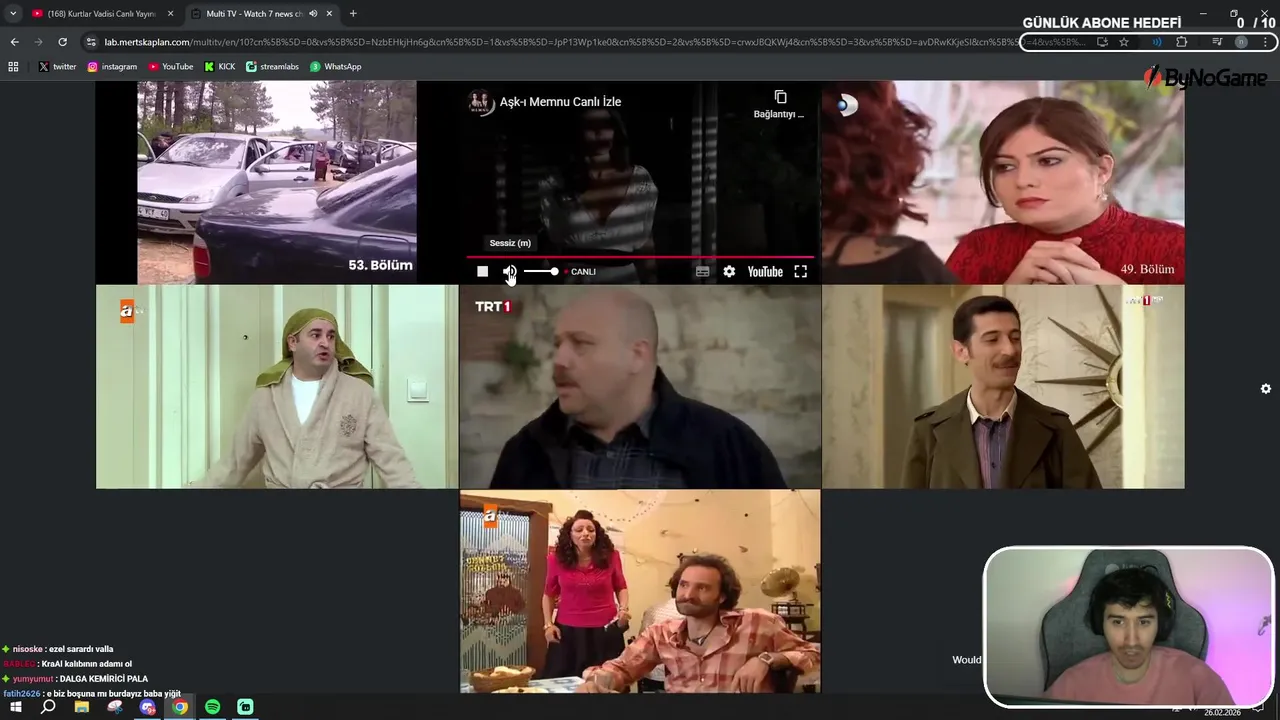Bookmark this page with the star
Viewport: 1280px width, 720px height.
coord(1124,42)
